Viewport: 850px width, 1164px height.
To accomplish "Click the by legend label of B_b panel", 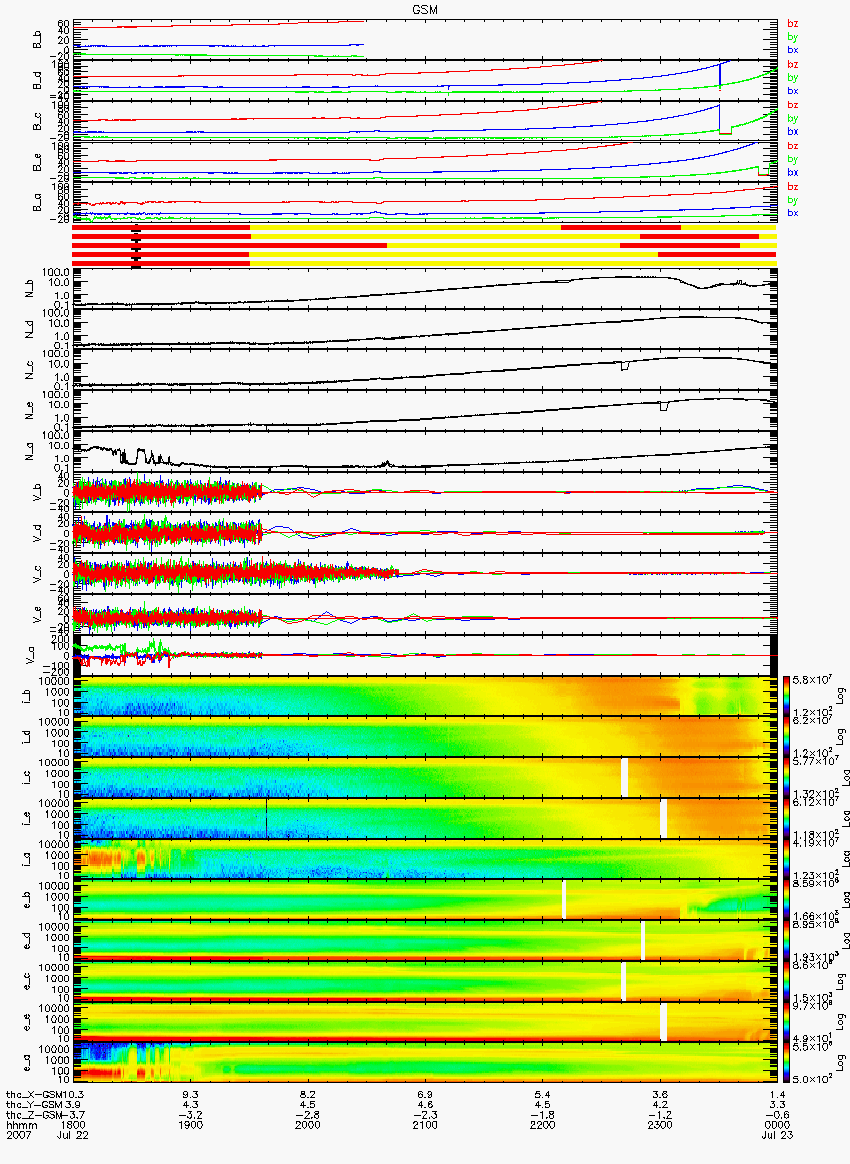I will click(x=793, y=37).
